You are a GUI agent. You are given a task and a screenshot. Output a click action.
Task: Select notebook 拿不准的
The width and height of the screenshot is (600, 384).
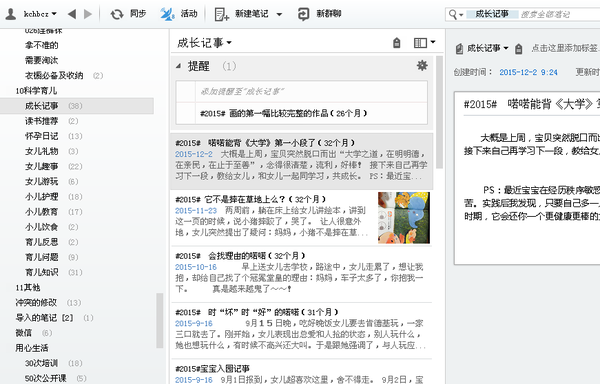point(42,45)
